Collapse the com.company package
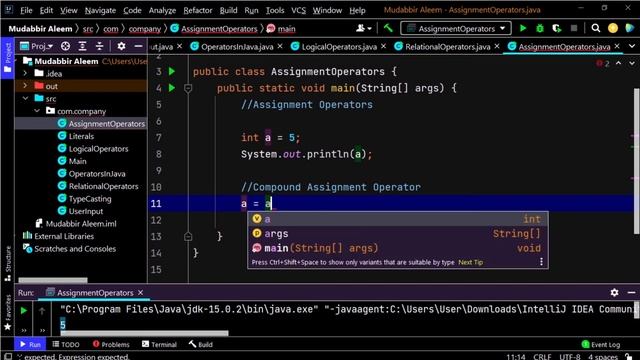The width and height of the screenshot is (640, 360). [x=37, y=111]
